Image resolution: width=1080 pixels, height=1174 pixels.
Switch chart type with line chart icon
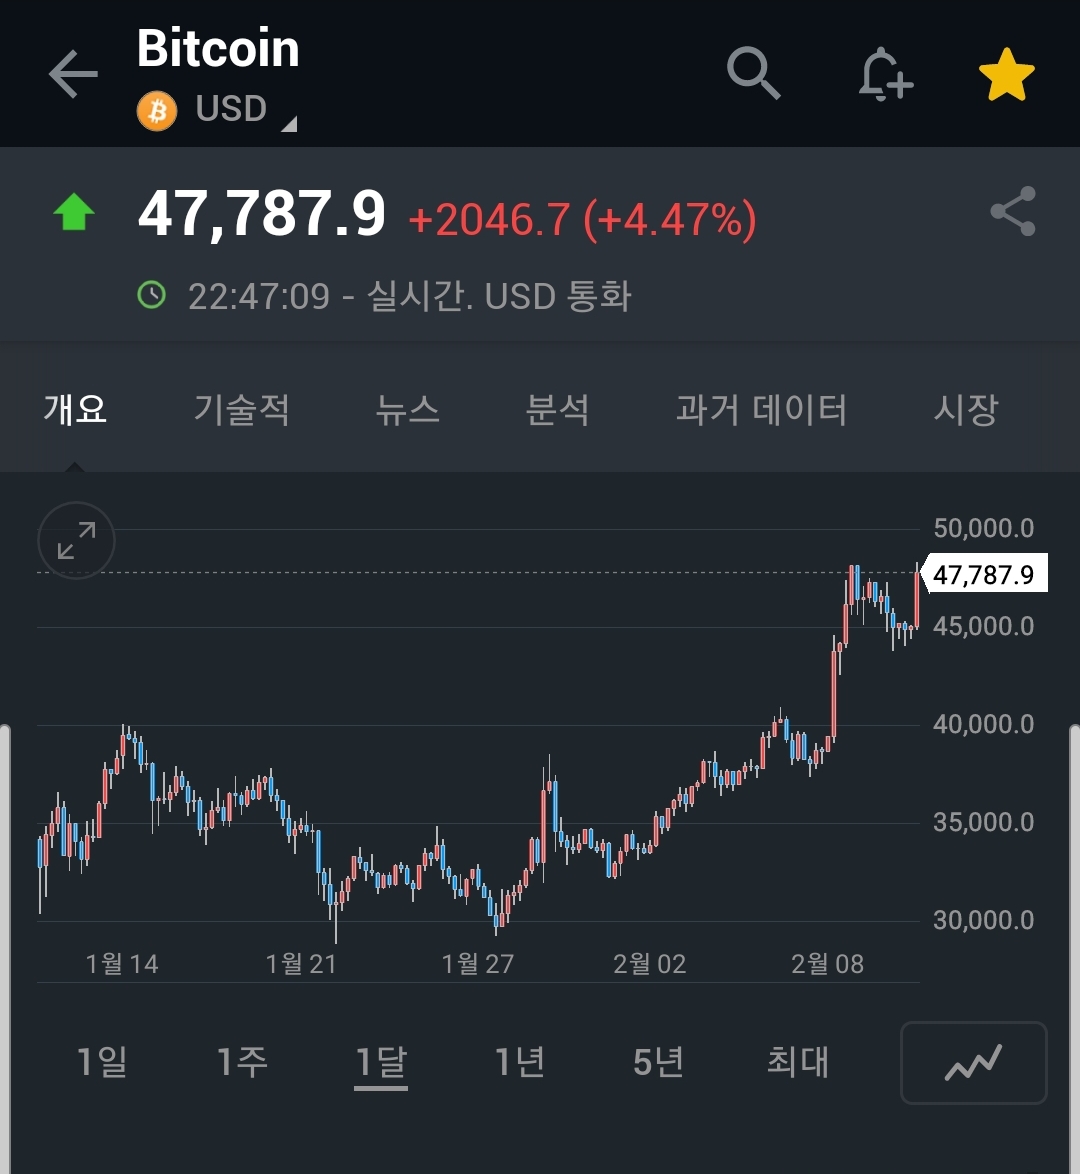click(x=973, y=1062)
